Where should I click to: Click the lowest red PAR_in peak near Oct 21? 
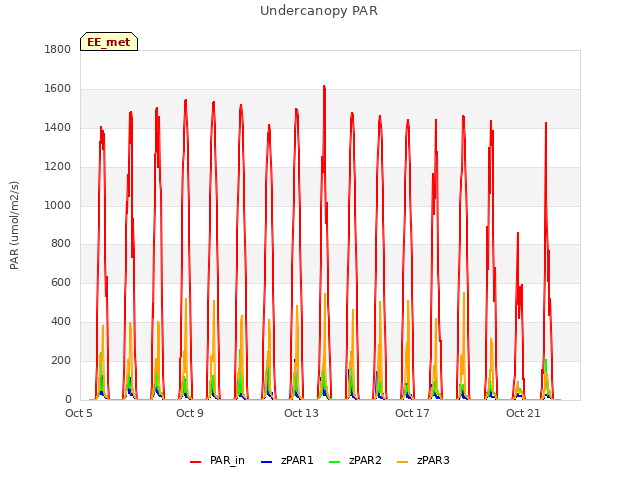(x=518, y=233)
